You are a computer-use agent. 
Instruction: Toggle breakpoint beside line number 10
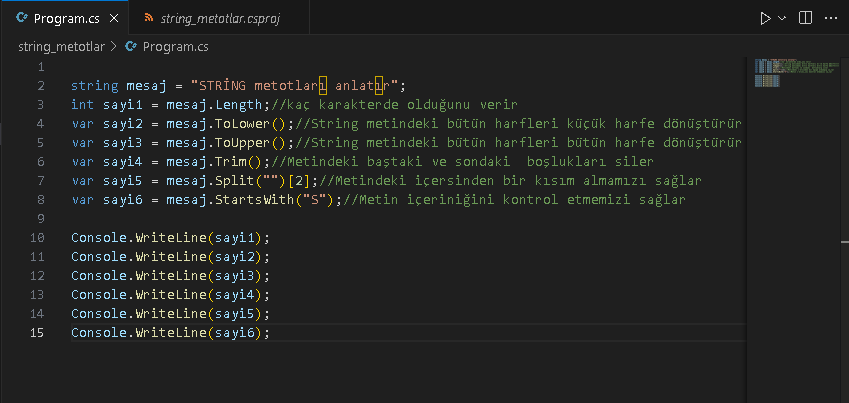point(18,238)
